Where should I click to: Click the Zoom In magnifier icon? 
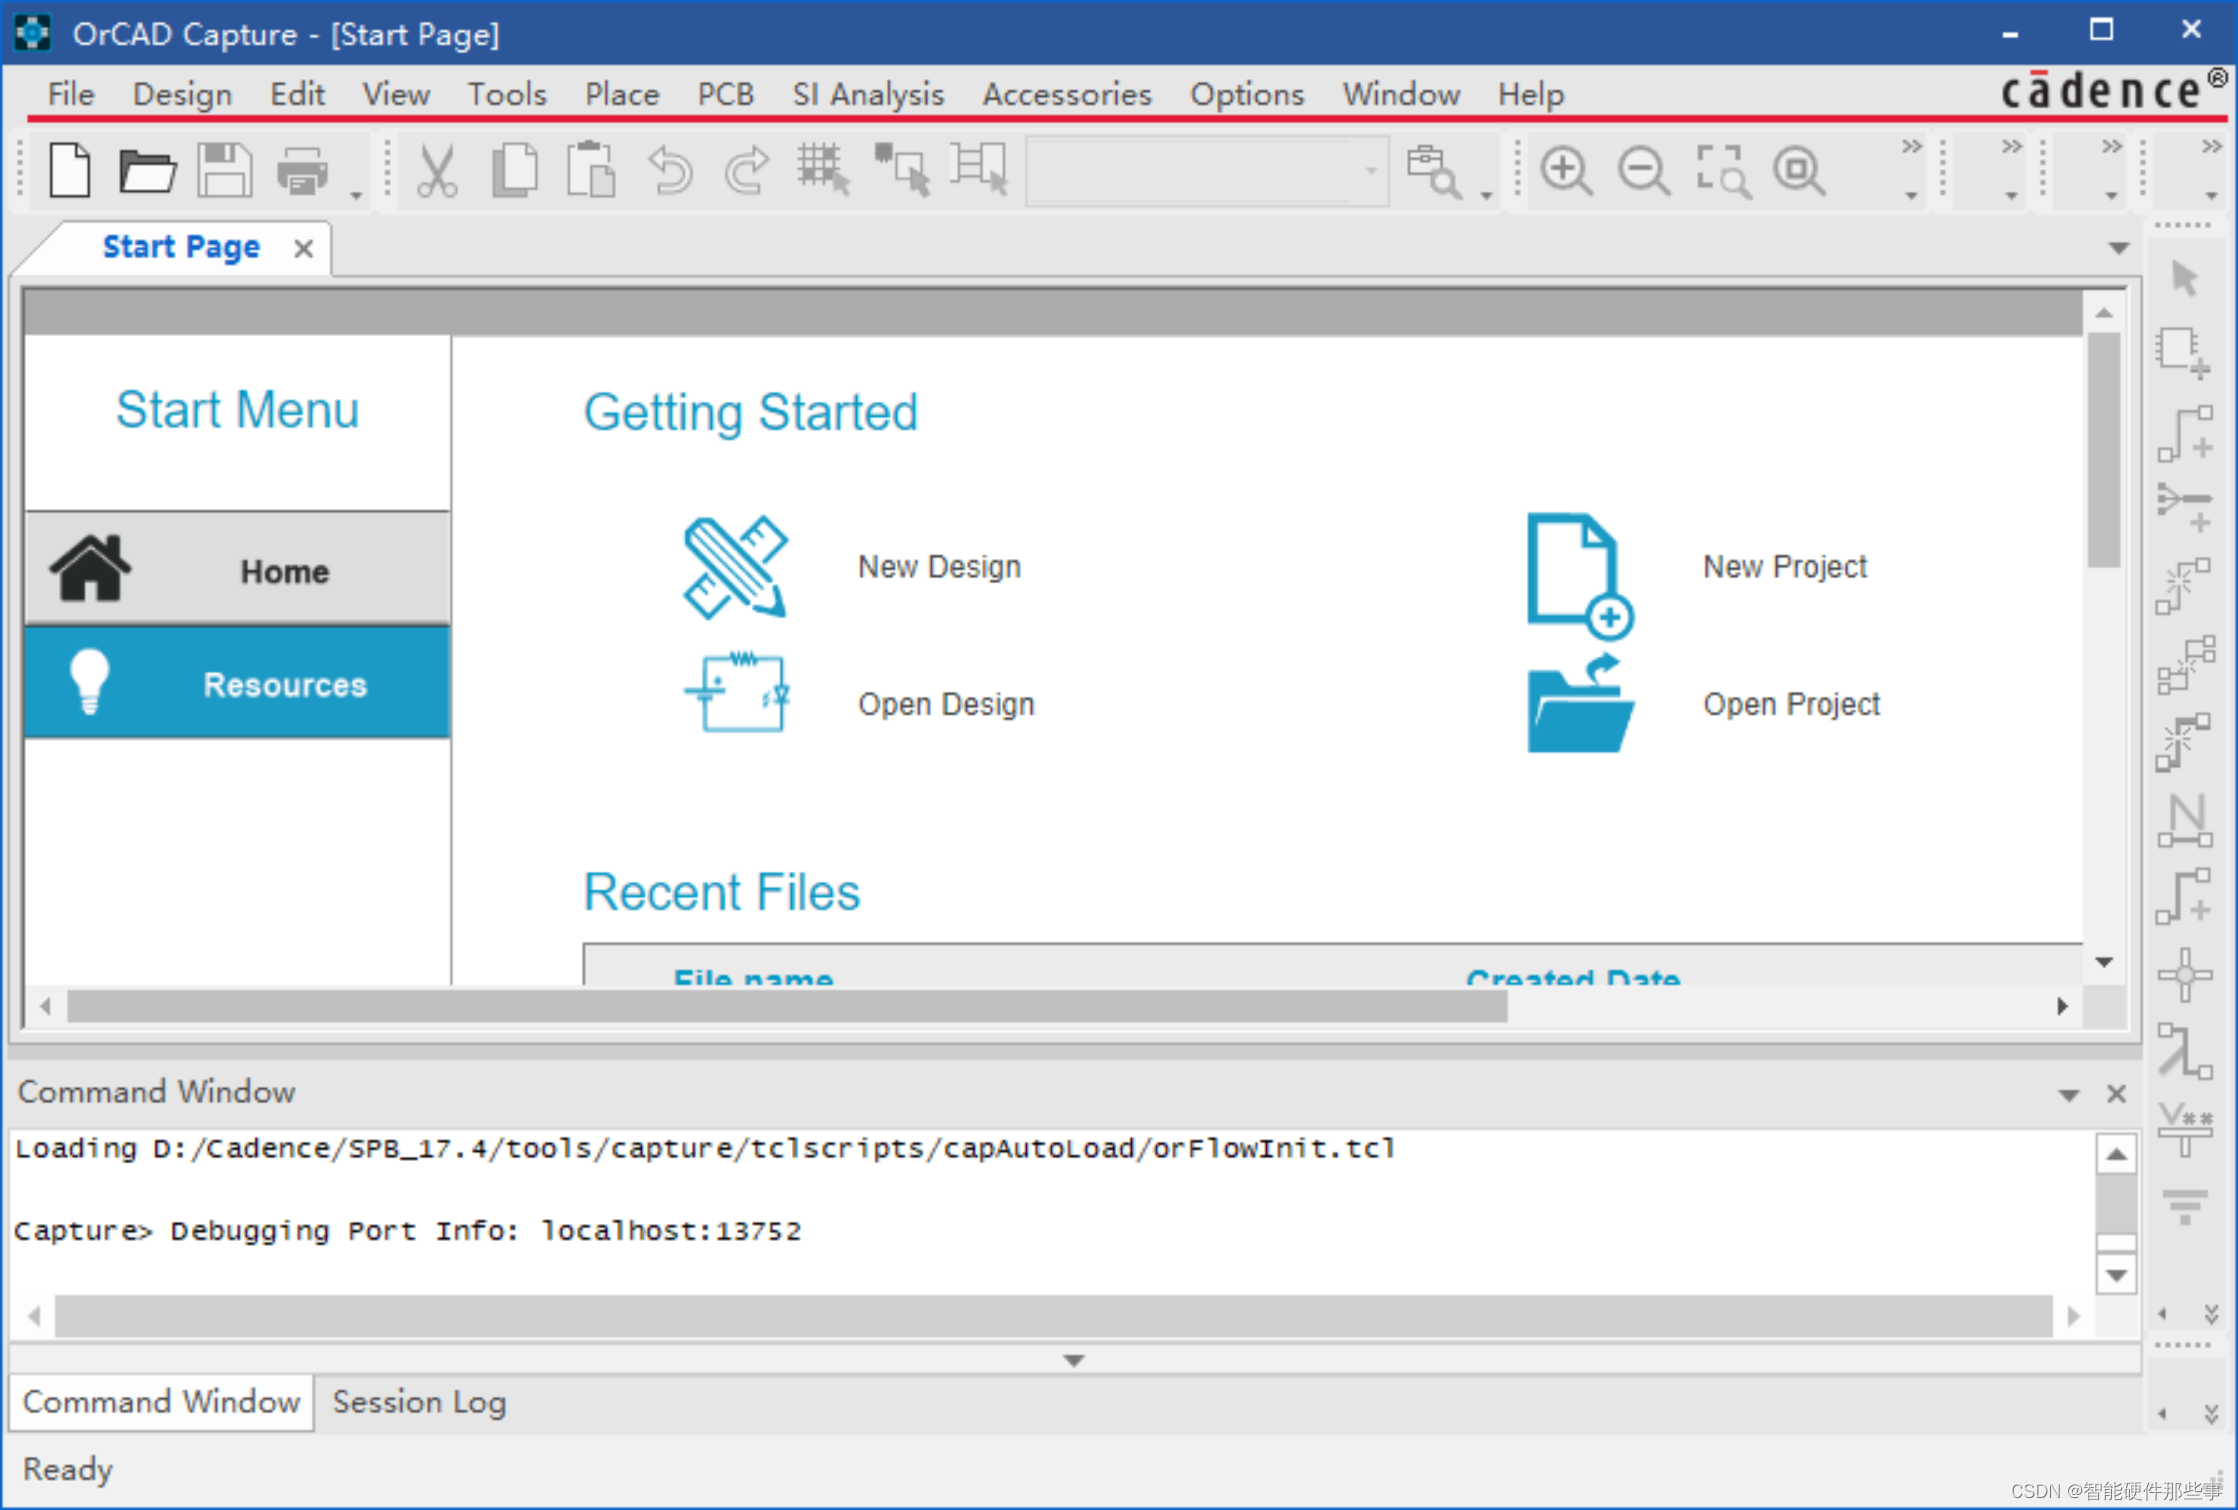(x=1565, y=170)
